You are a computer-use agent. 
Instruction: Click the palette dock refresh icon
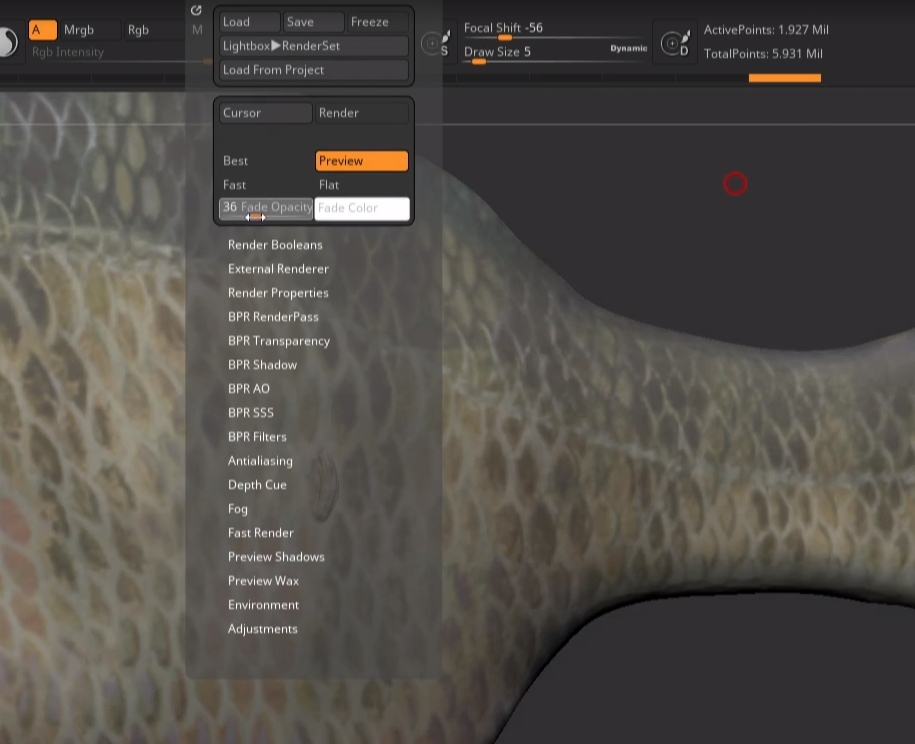coord(196,10)
